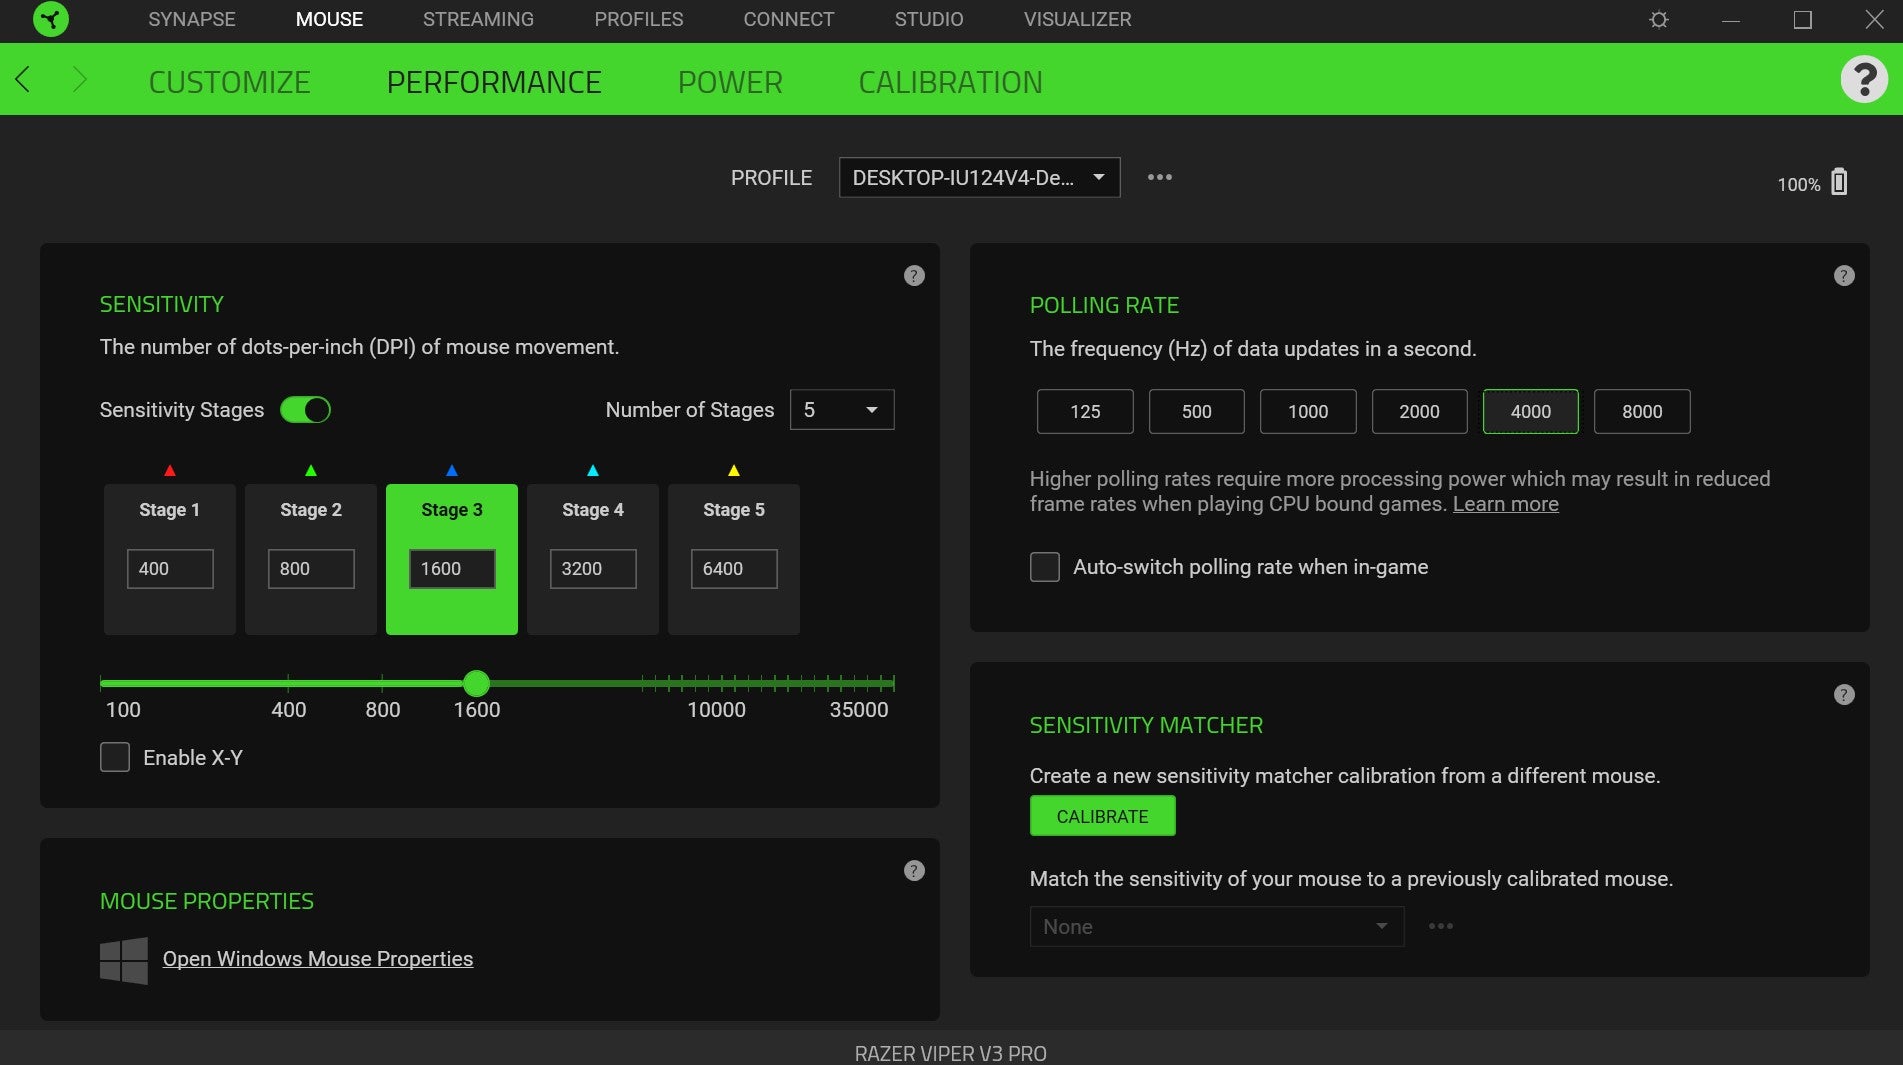The height and width of the screenshot is (1065, 1903).
Task: Click the Razer Synapse logo icon
Action: click(50, 19)
